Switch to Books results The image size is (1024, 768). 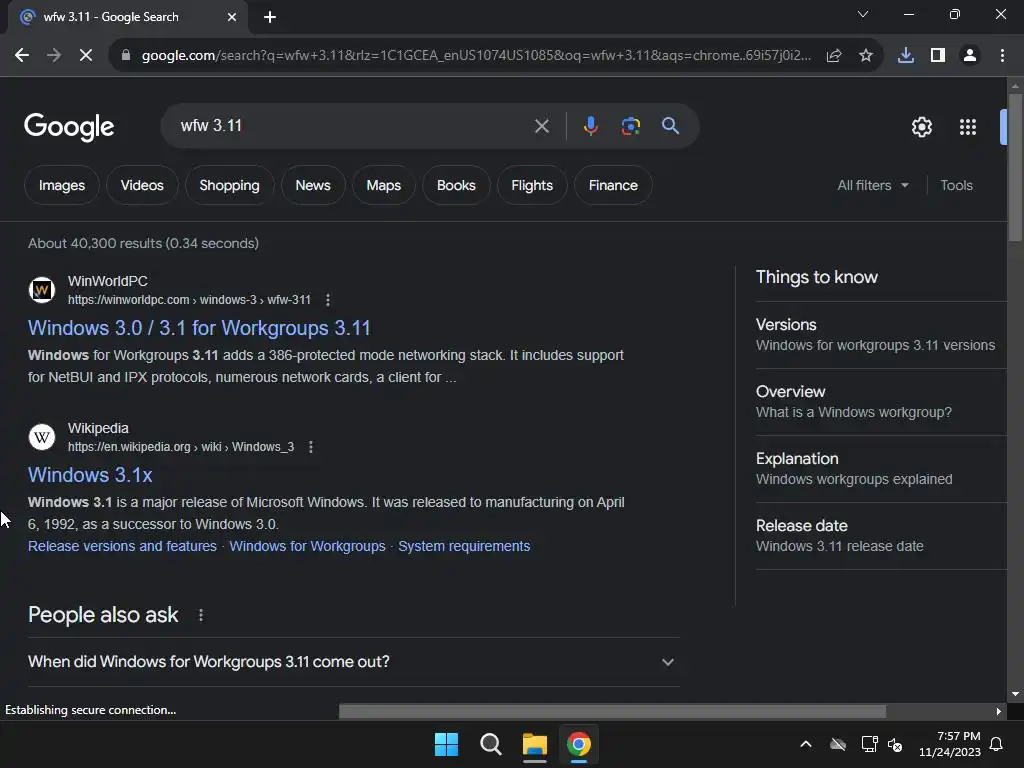click(456, 185)
